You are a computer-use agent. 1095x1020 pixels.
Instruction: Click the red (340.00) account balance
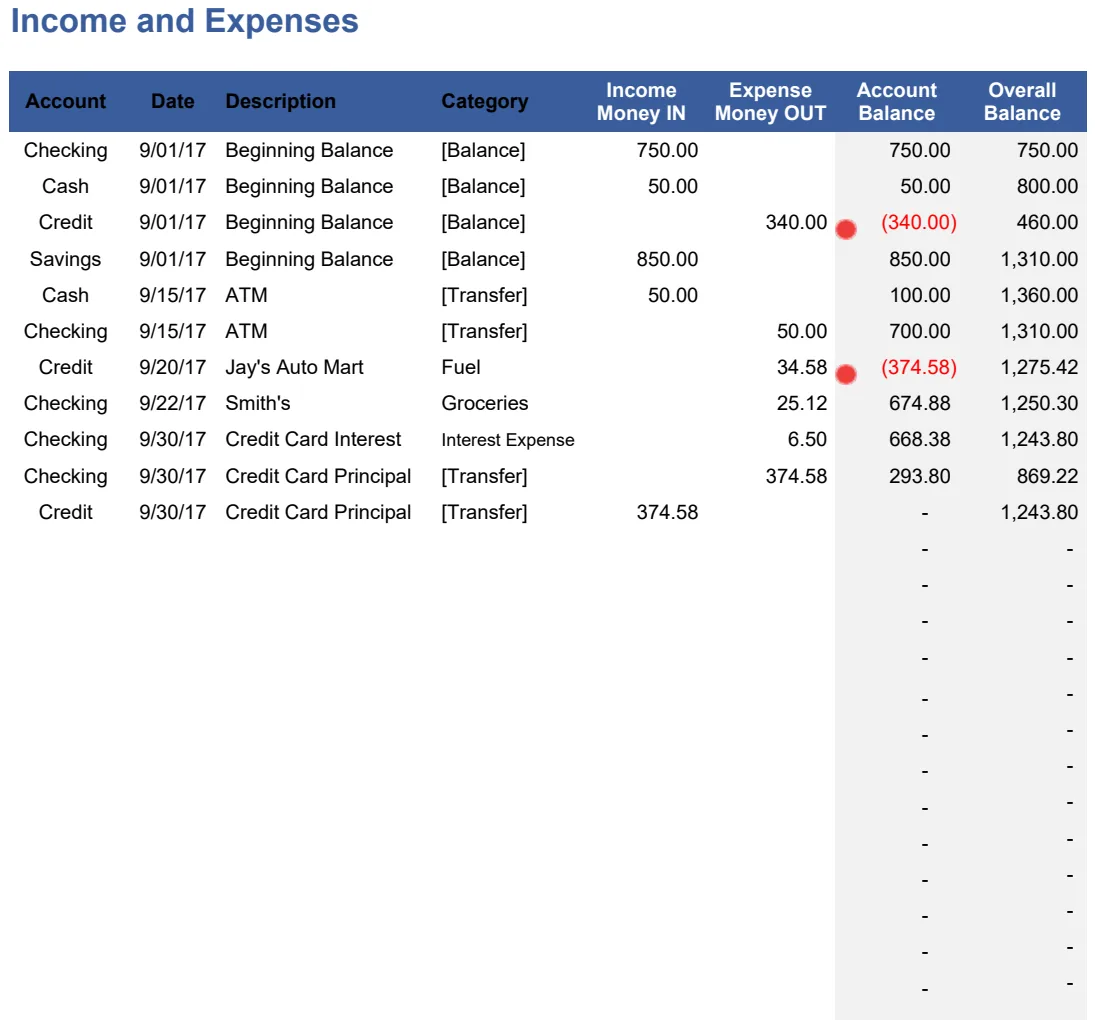[x=919, y=223]
